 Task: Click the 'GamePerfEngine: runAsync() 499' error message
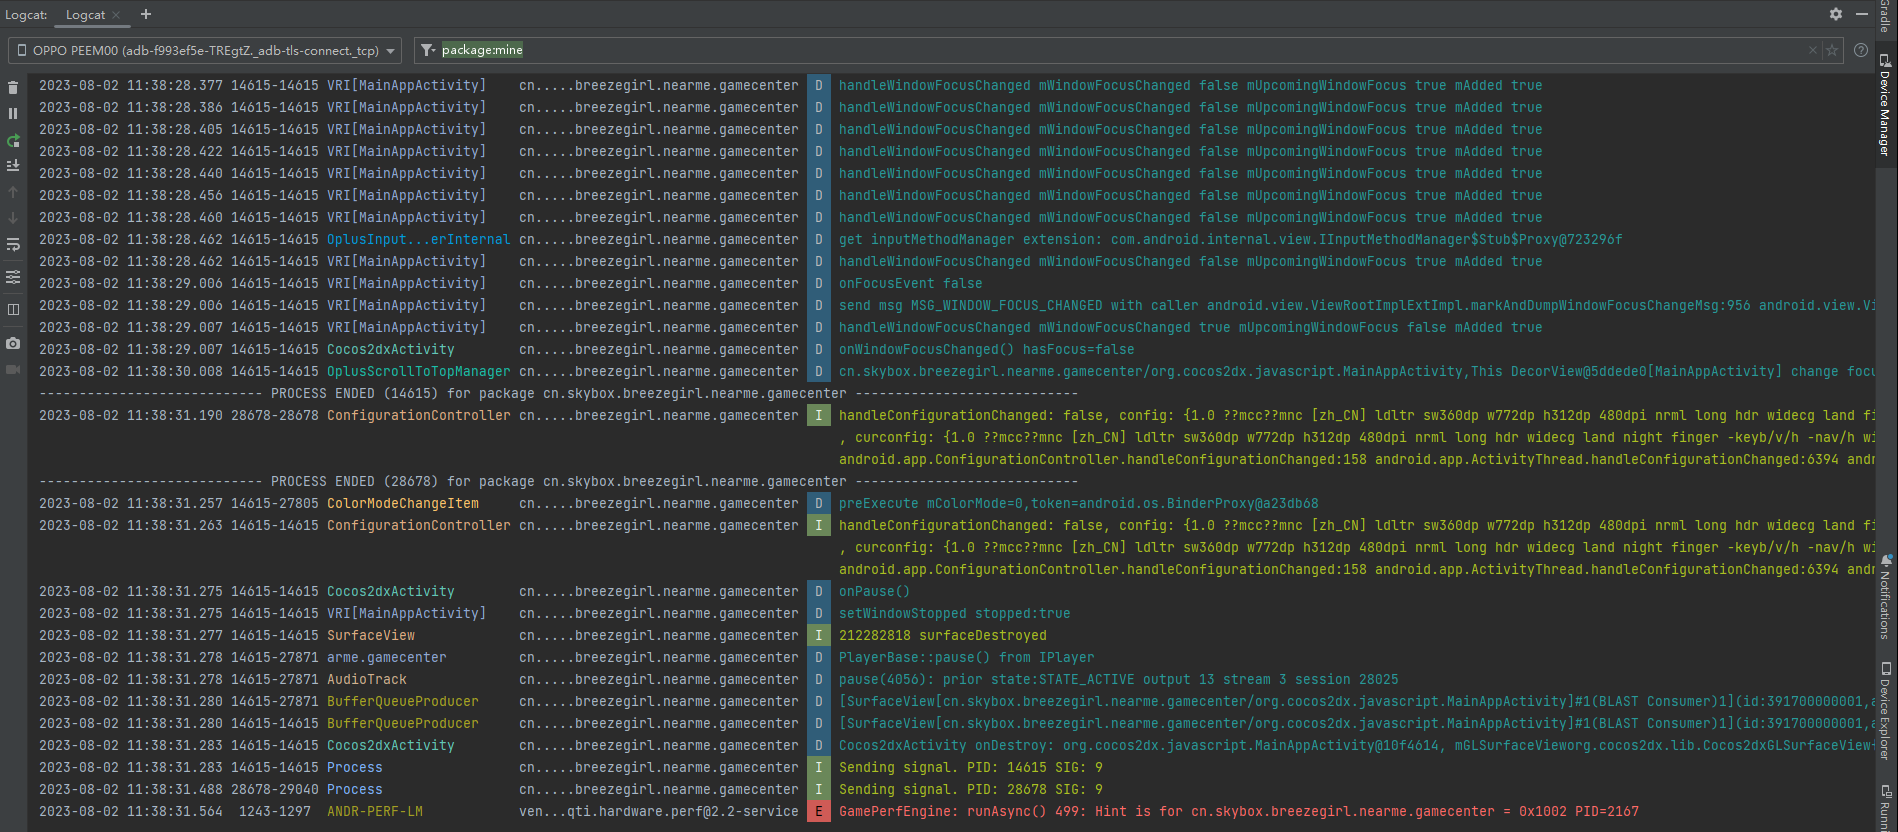tap(1238, 811)
